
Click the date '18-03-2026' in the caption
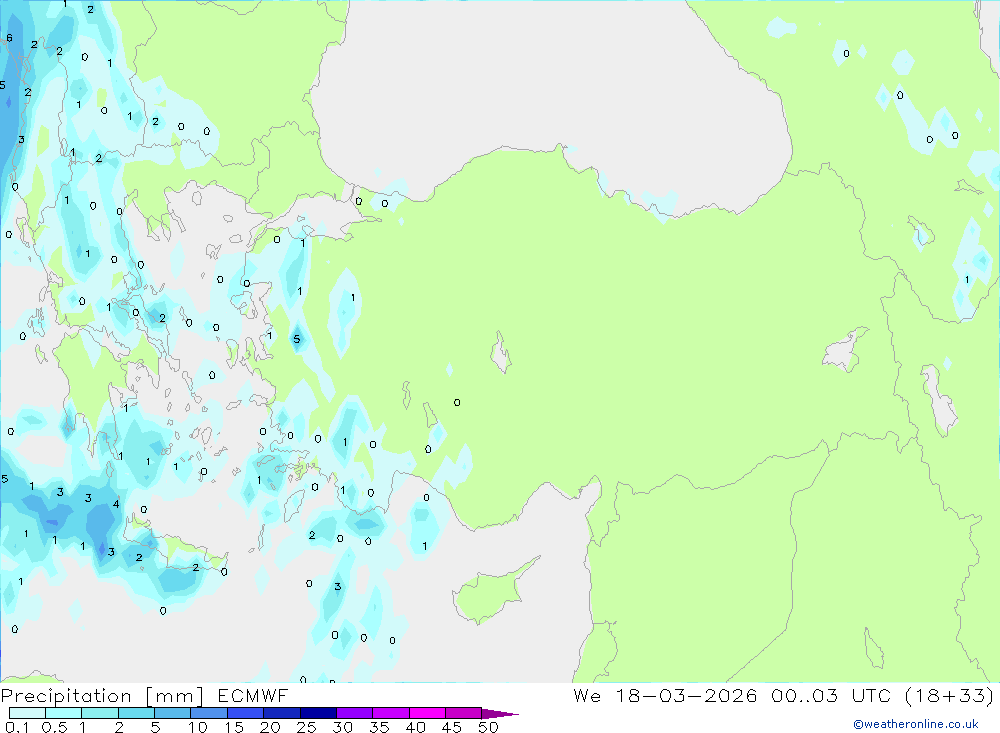686,695
